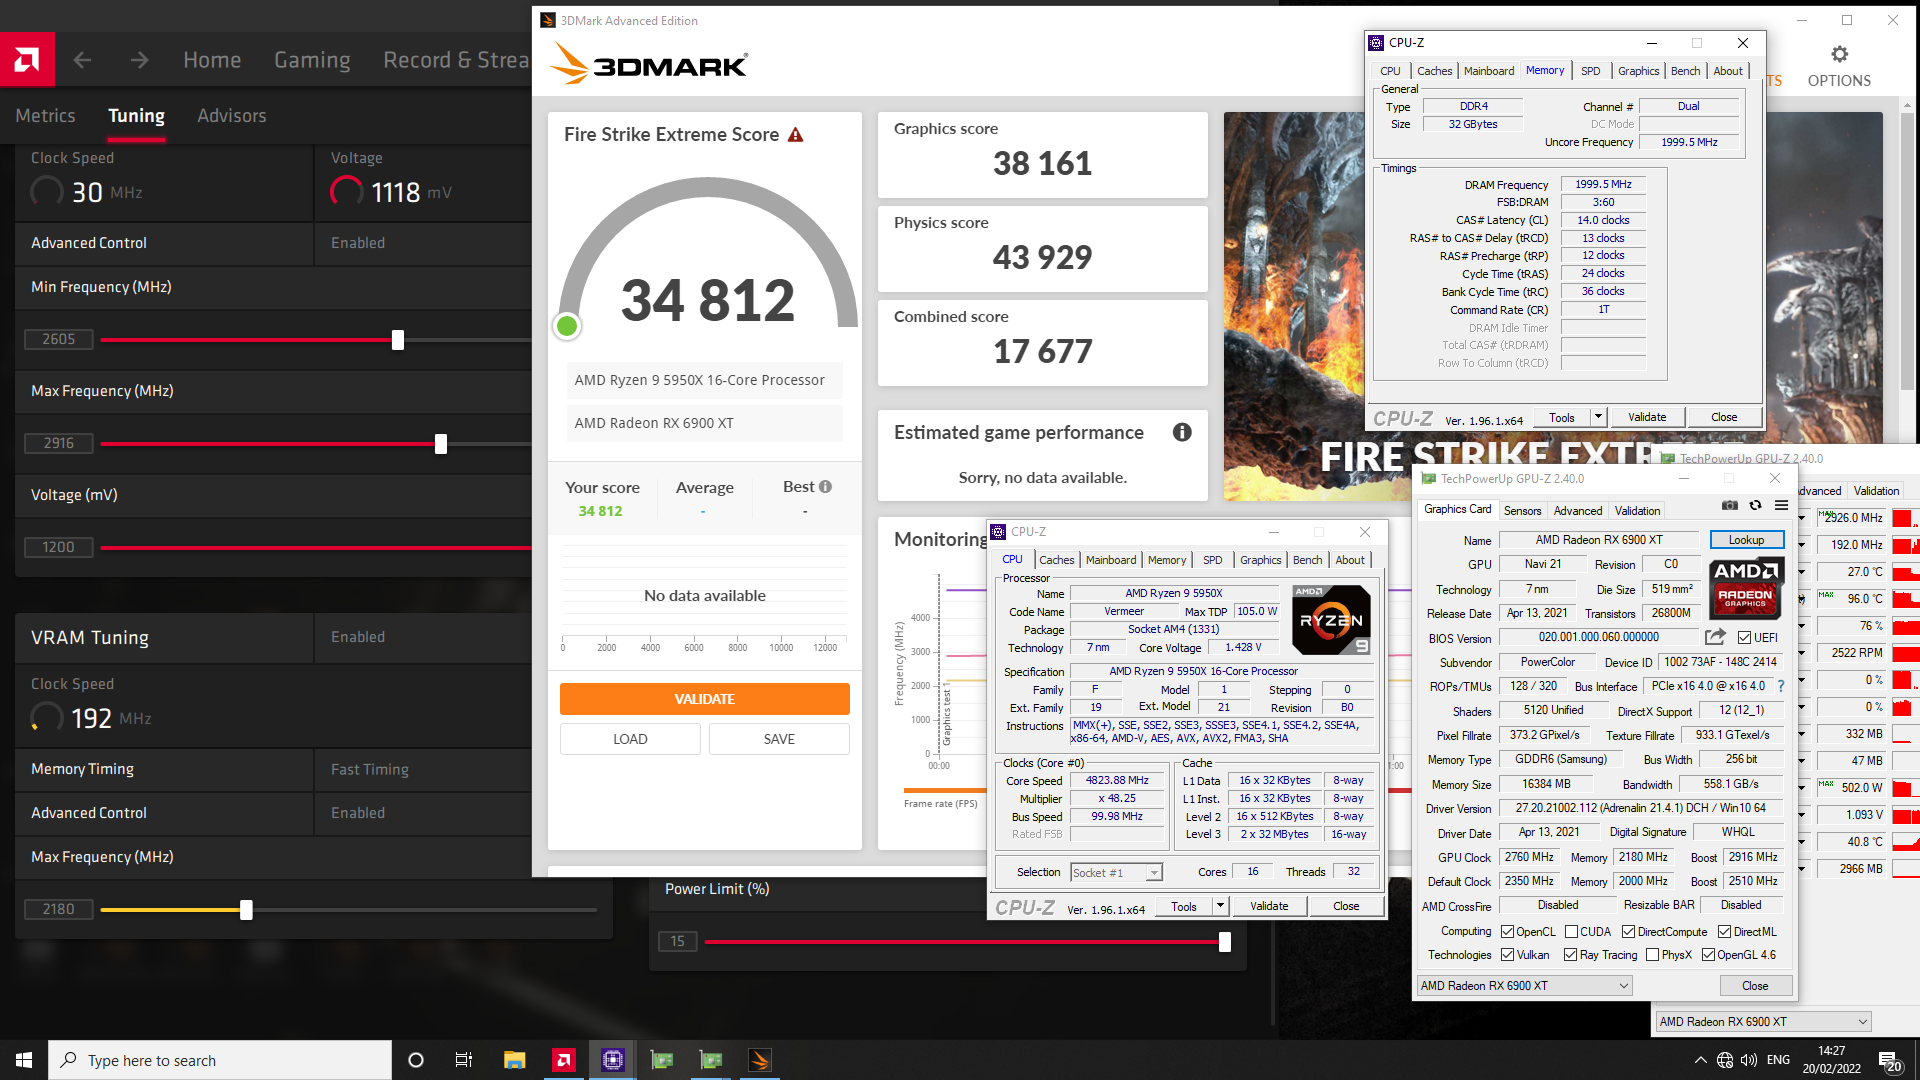Click the AMD Software logo icon
The height and width of the screenshot is (1080, 1920).
(27, 60)
